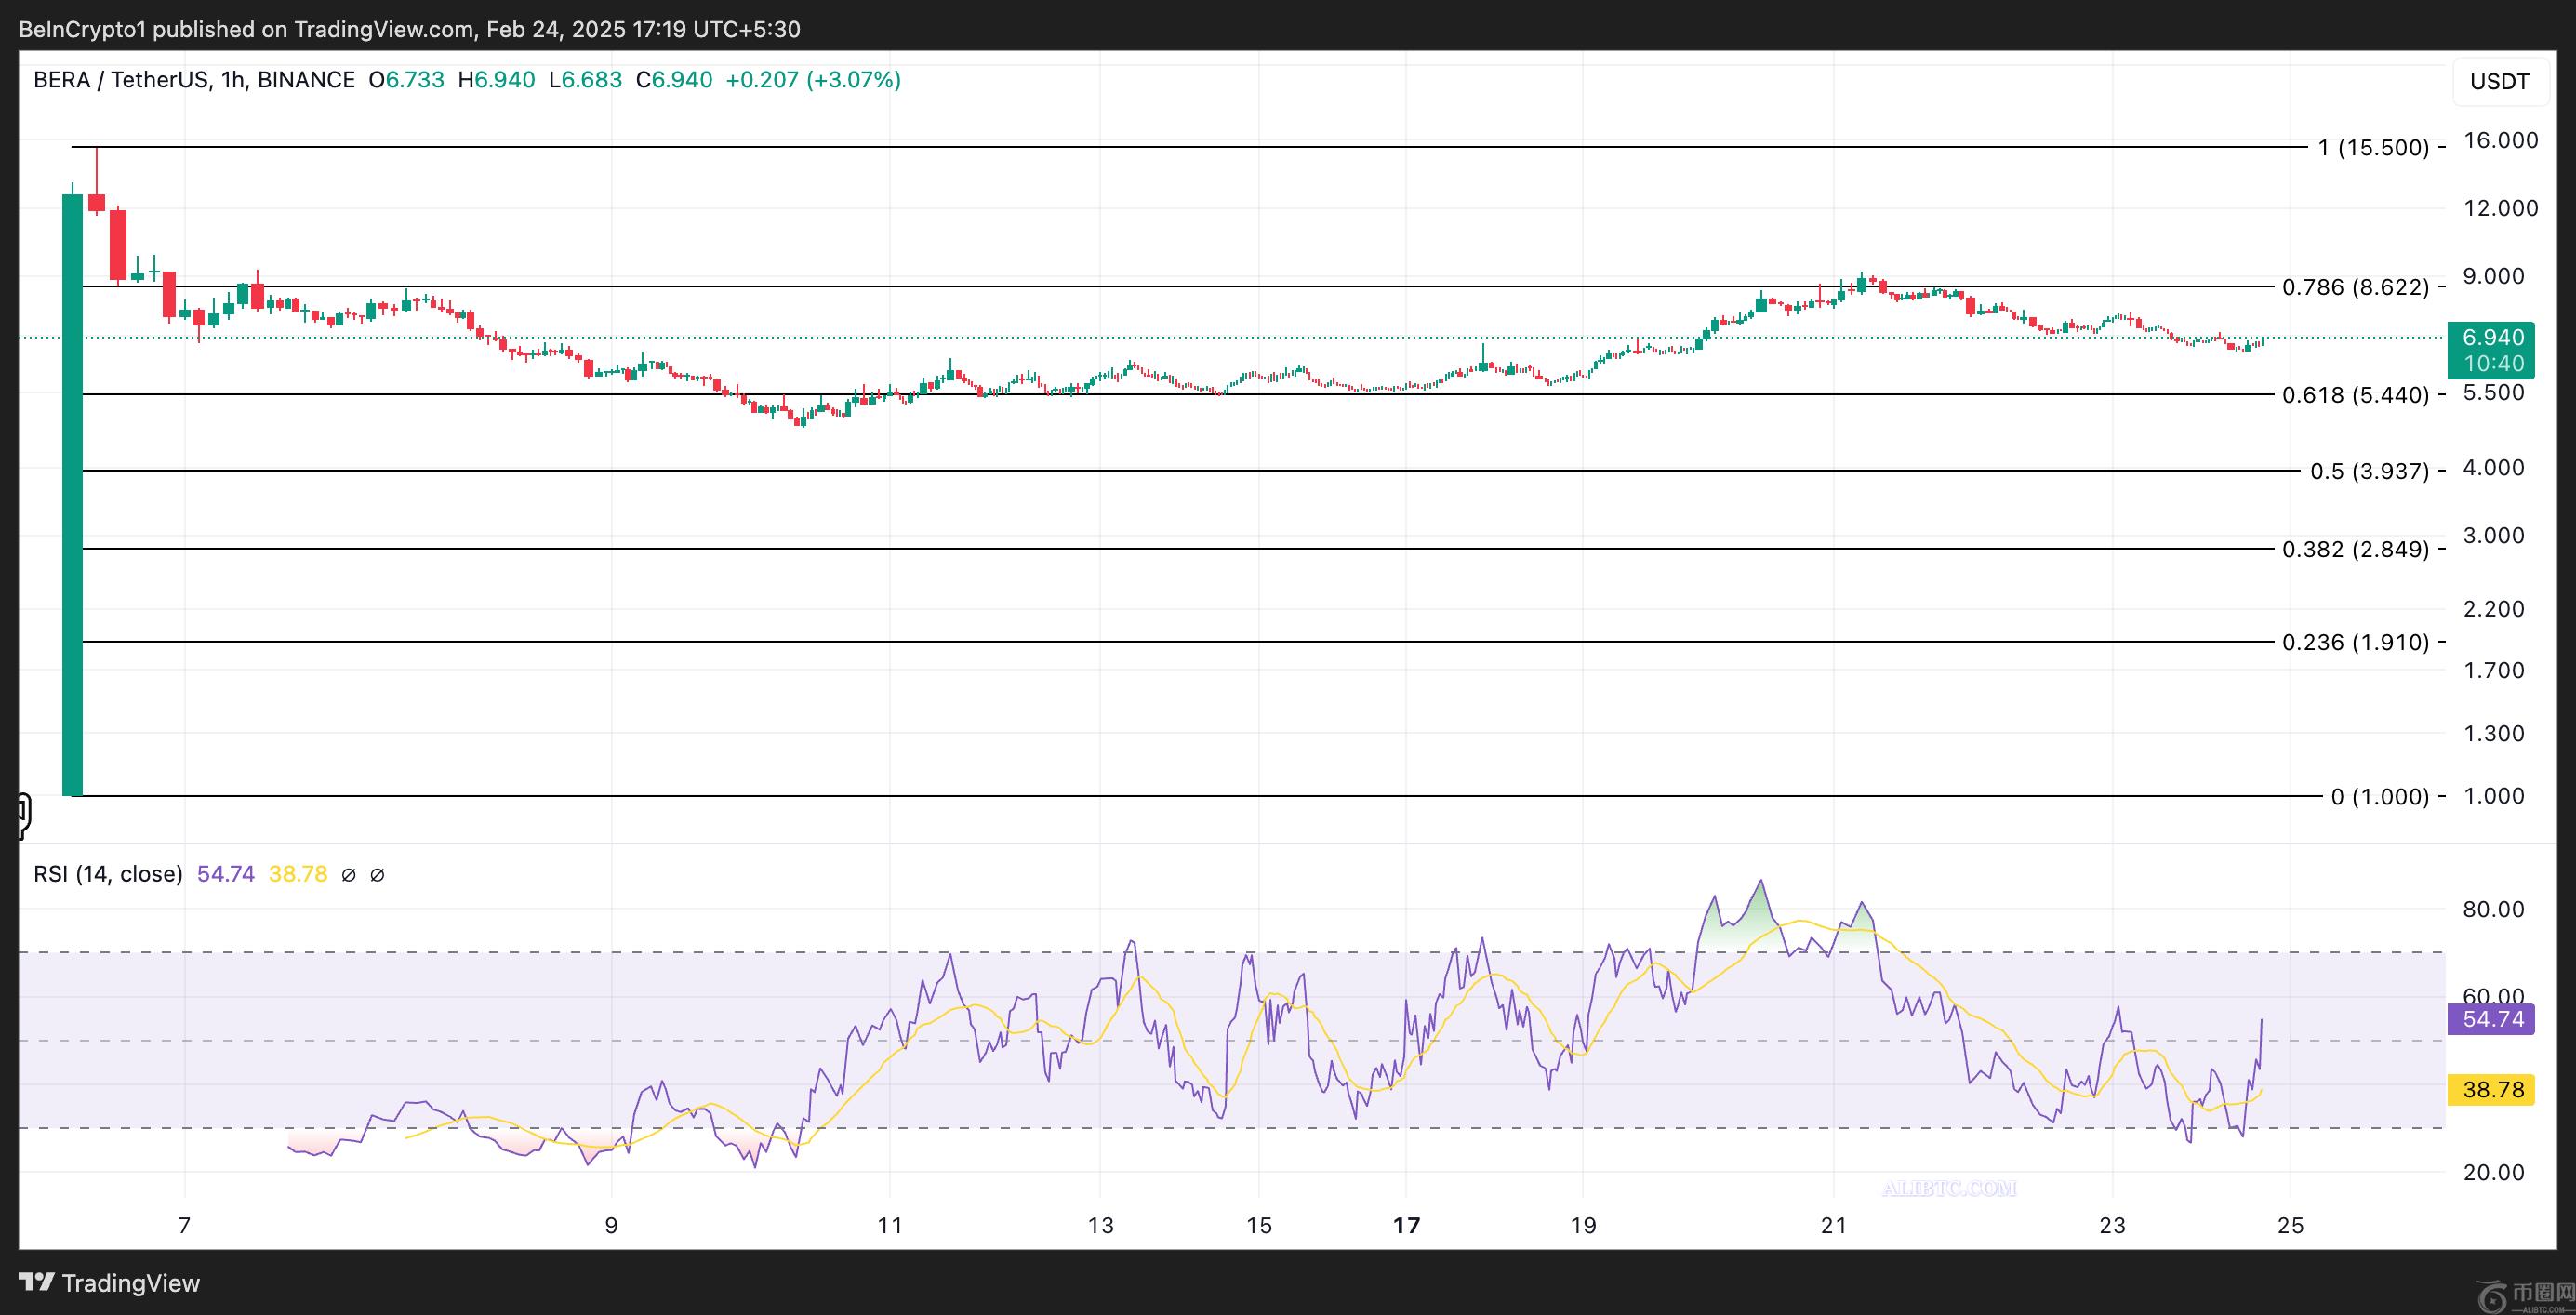Screen dimensions: 2576x1315
Task: Click the TradingView logo icon at bottom
Action: tap(37, 1282)
